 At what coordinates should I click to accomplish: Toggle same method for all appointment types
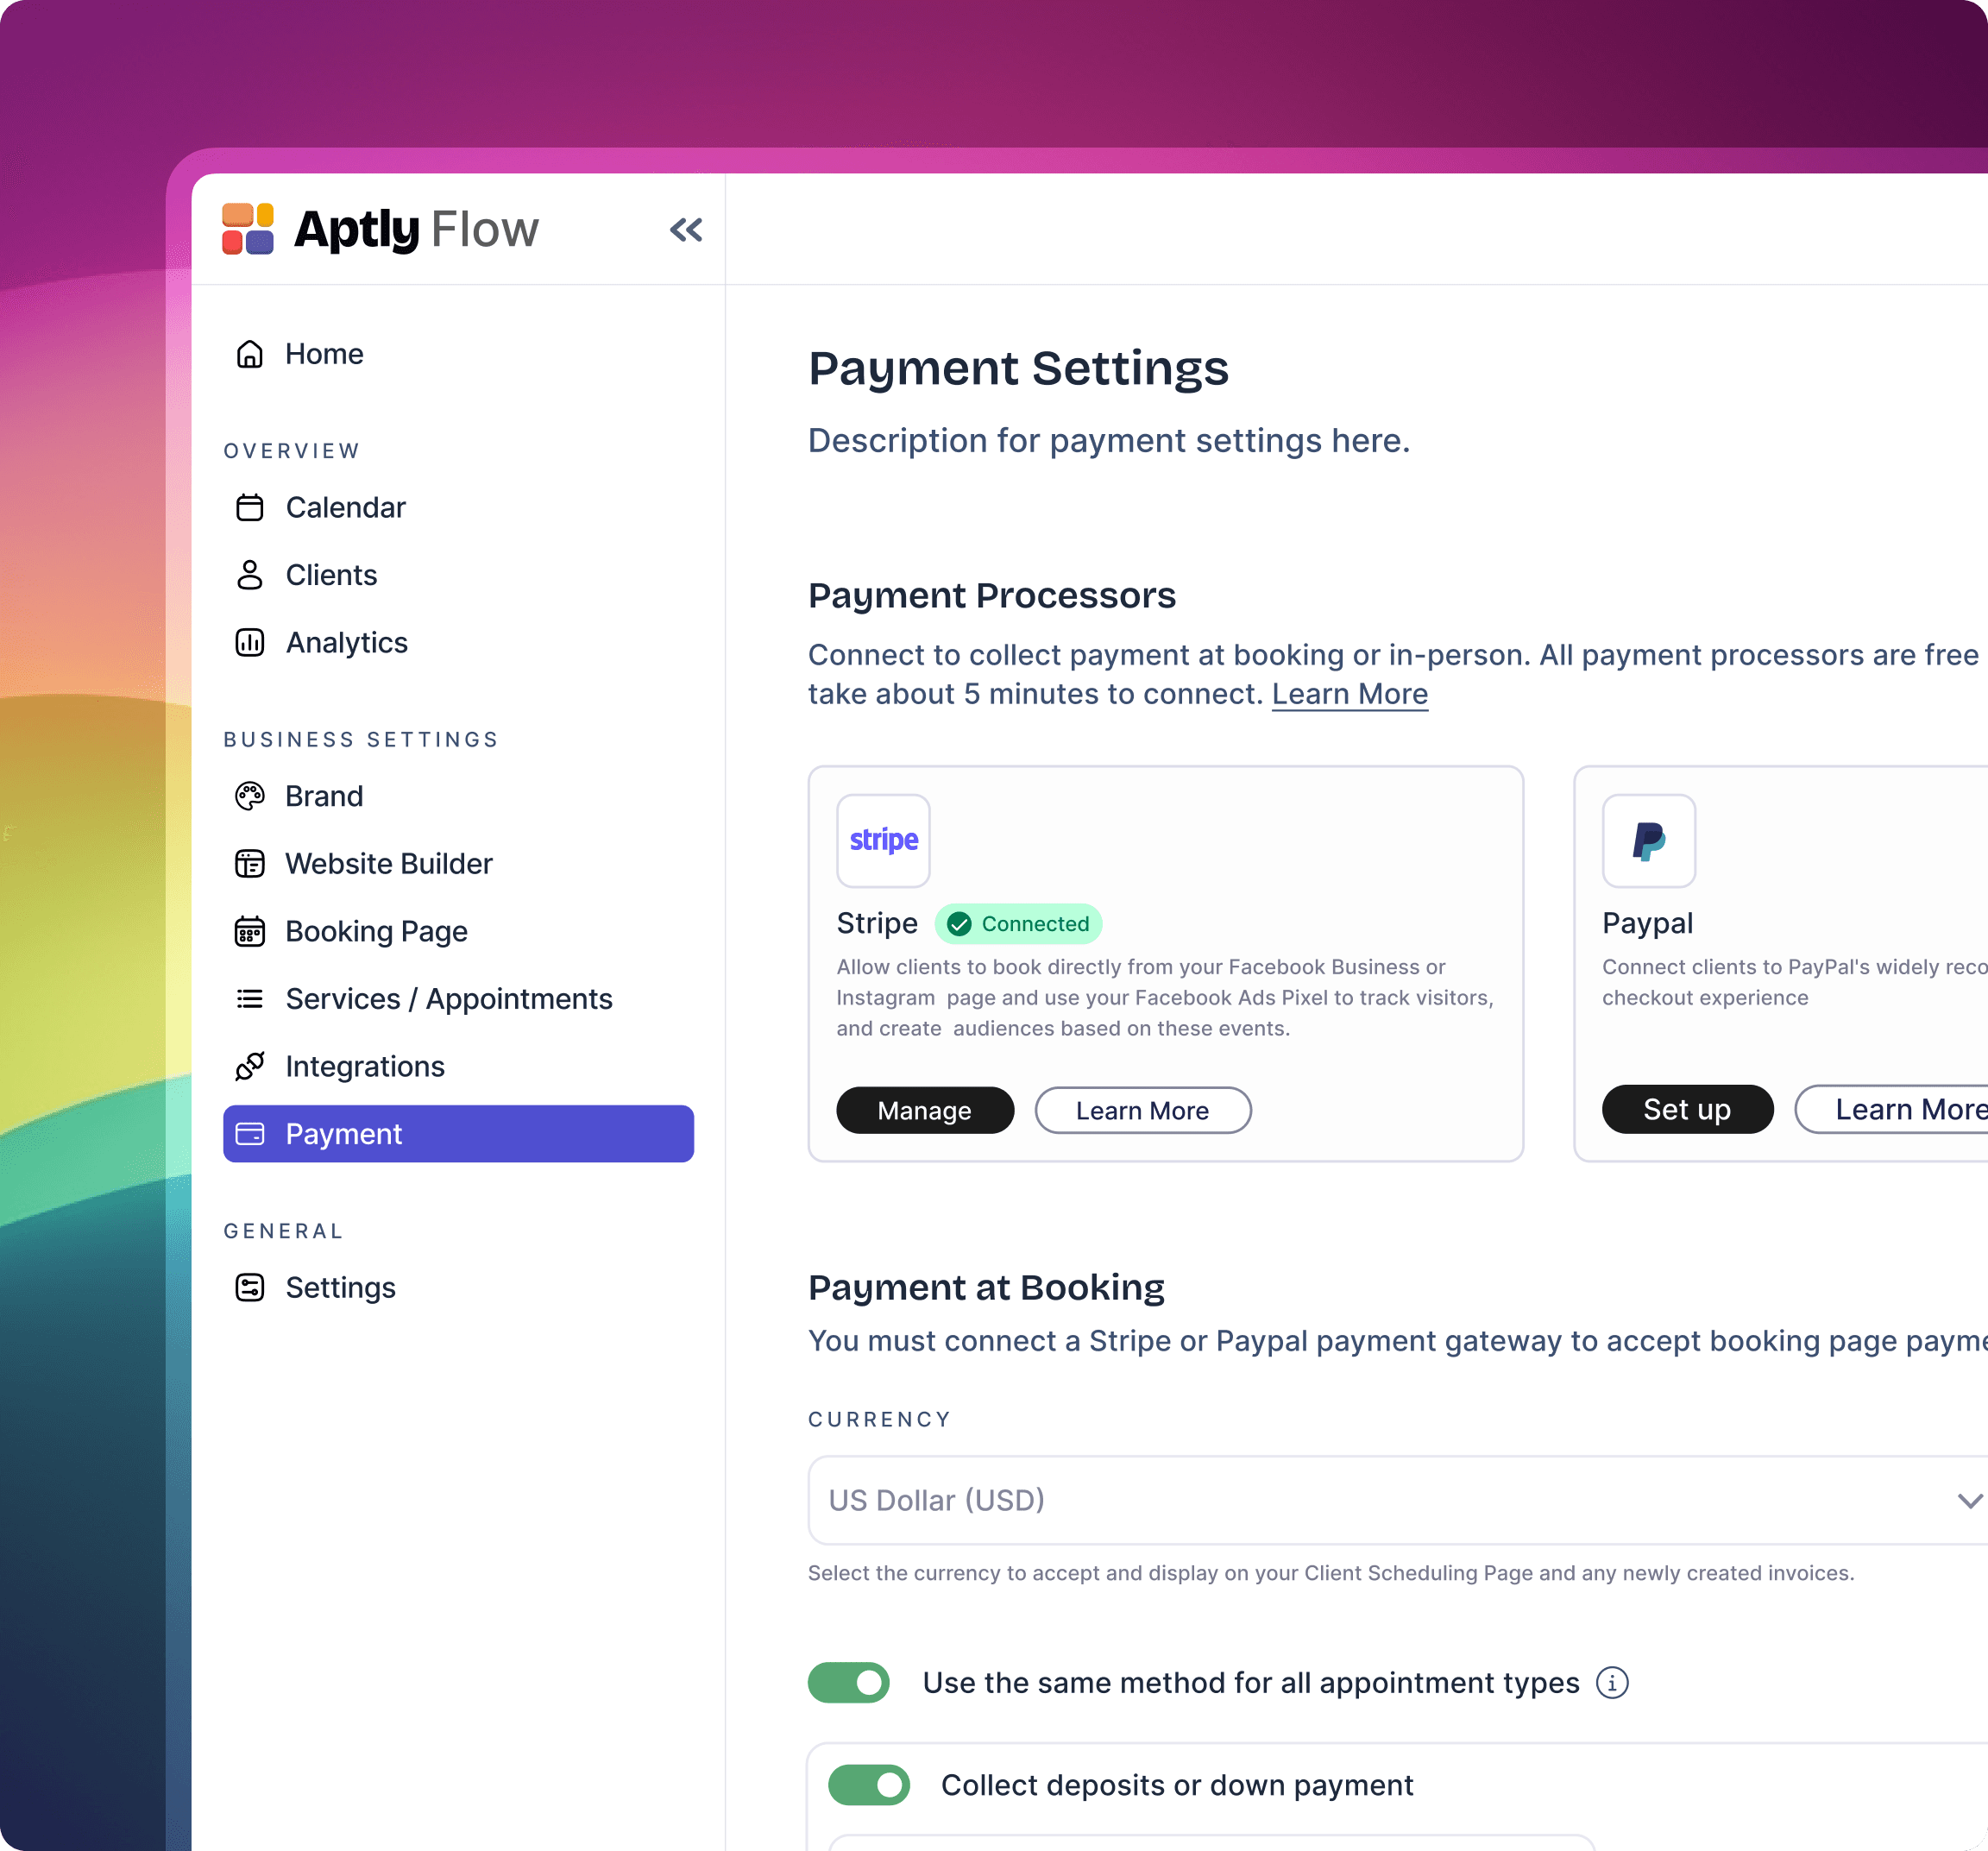848,1683
